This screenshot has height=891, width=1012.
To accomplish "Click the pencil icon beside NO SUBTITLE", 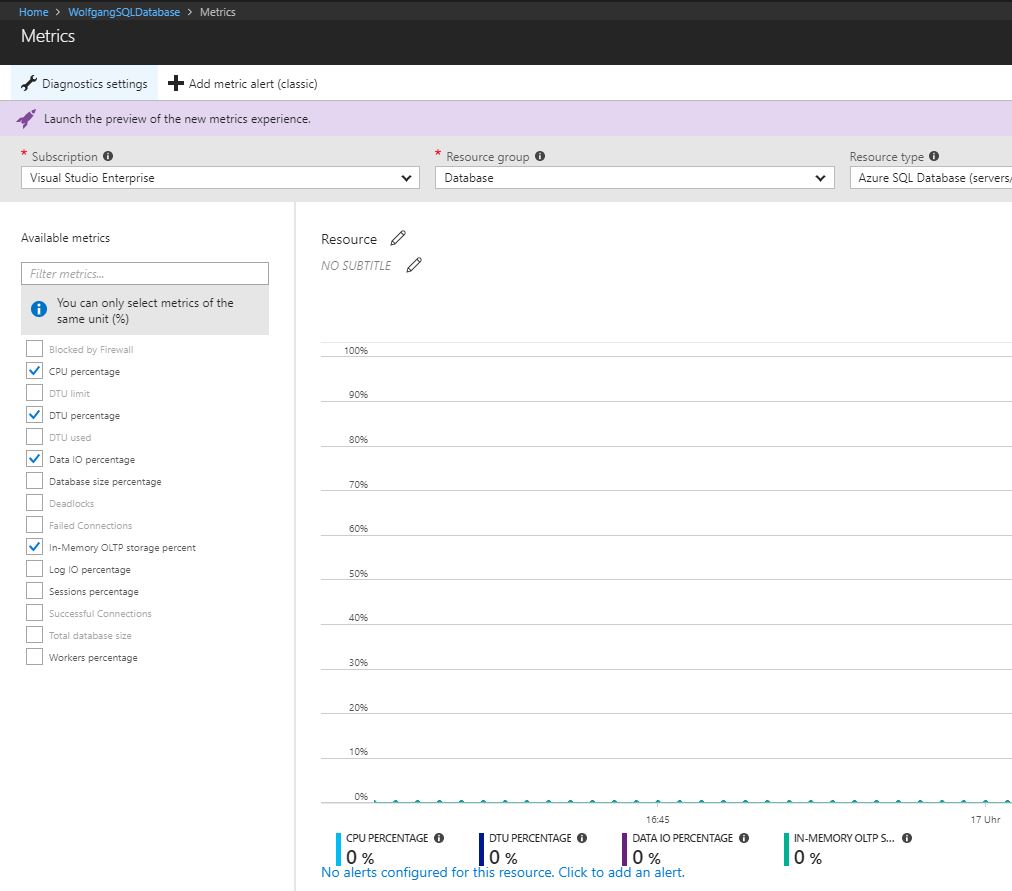I will (x=415, y=265).
